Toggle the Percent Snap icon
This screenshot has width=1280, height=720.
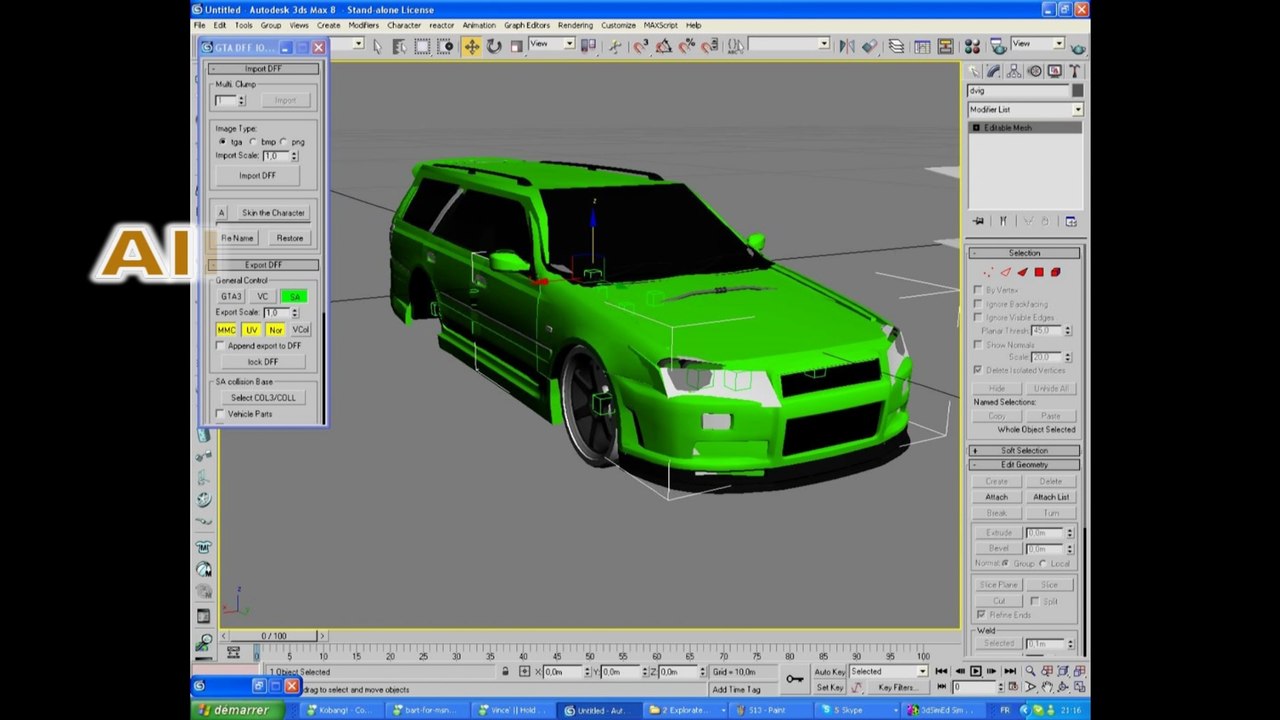(687, 46)
